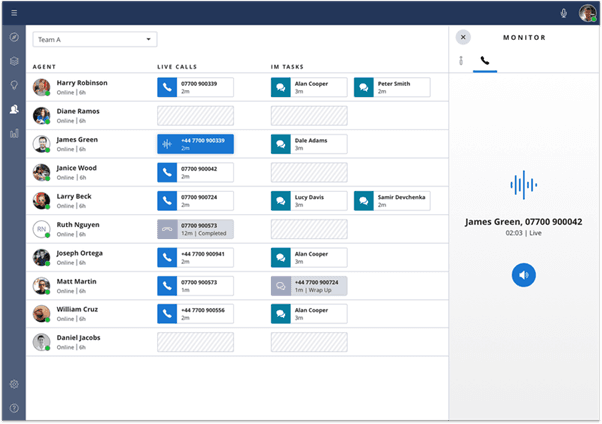Click the microphone icon in top bar
The image size is (602, 424).
564,13
